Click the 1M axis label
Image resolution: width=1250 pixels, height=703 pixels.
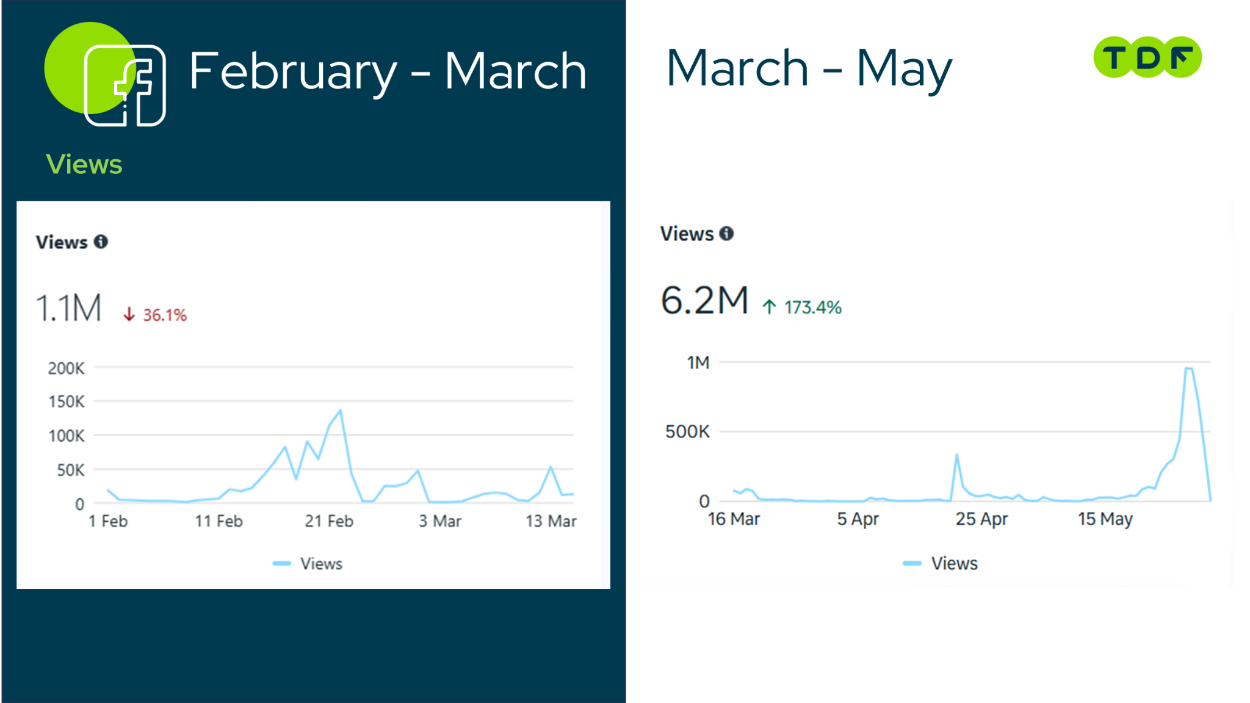698,363
